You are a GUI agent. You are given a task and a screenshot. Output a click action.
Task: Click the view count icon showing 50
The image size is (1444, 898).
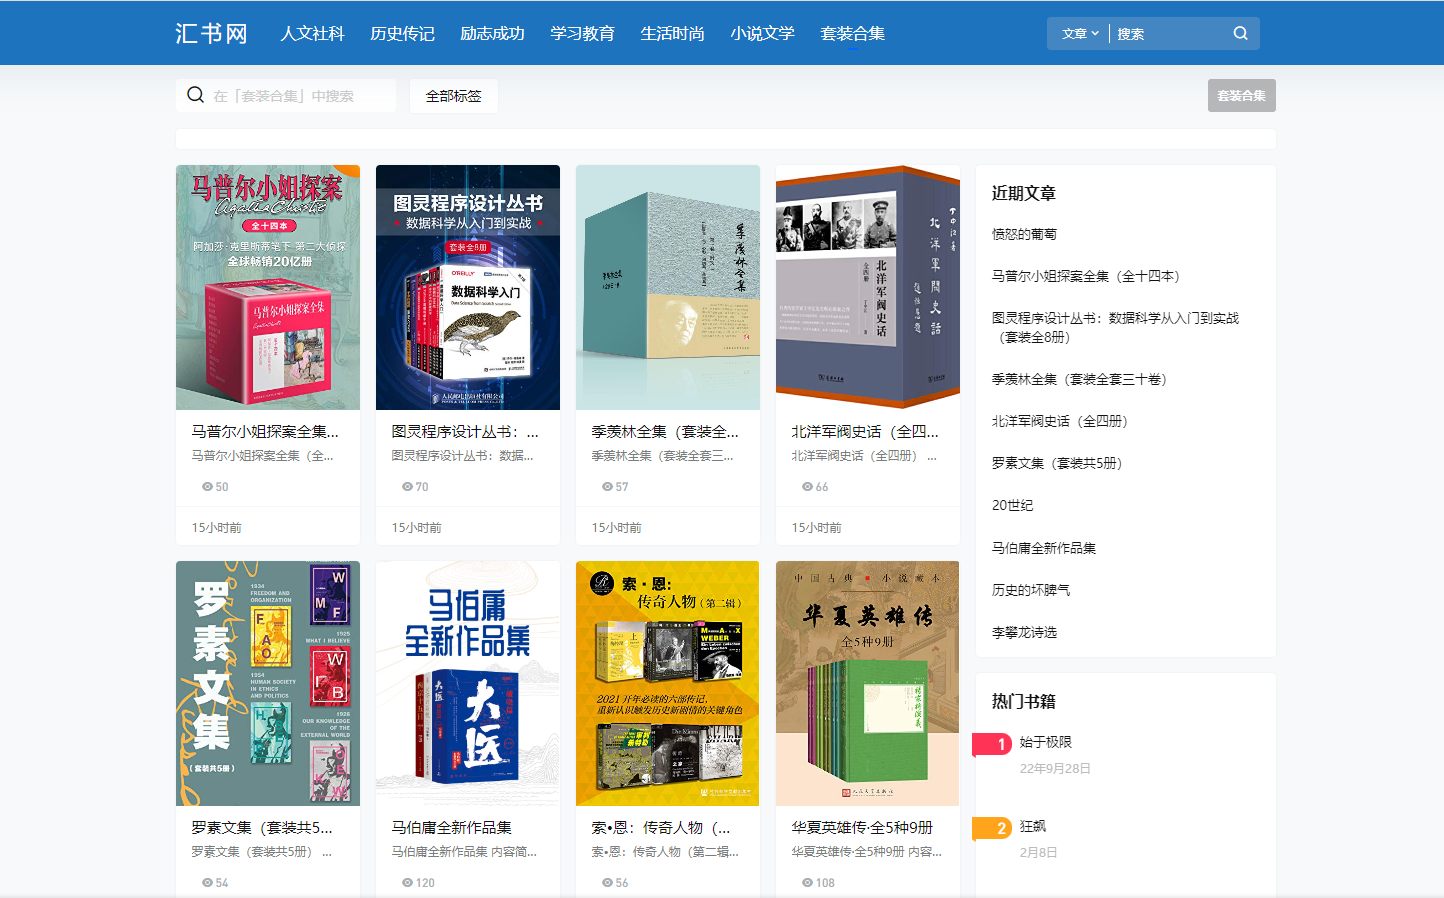207,487
